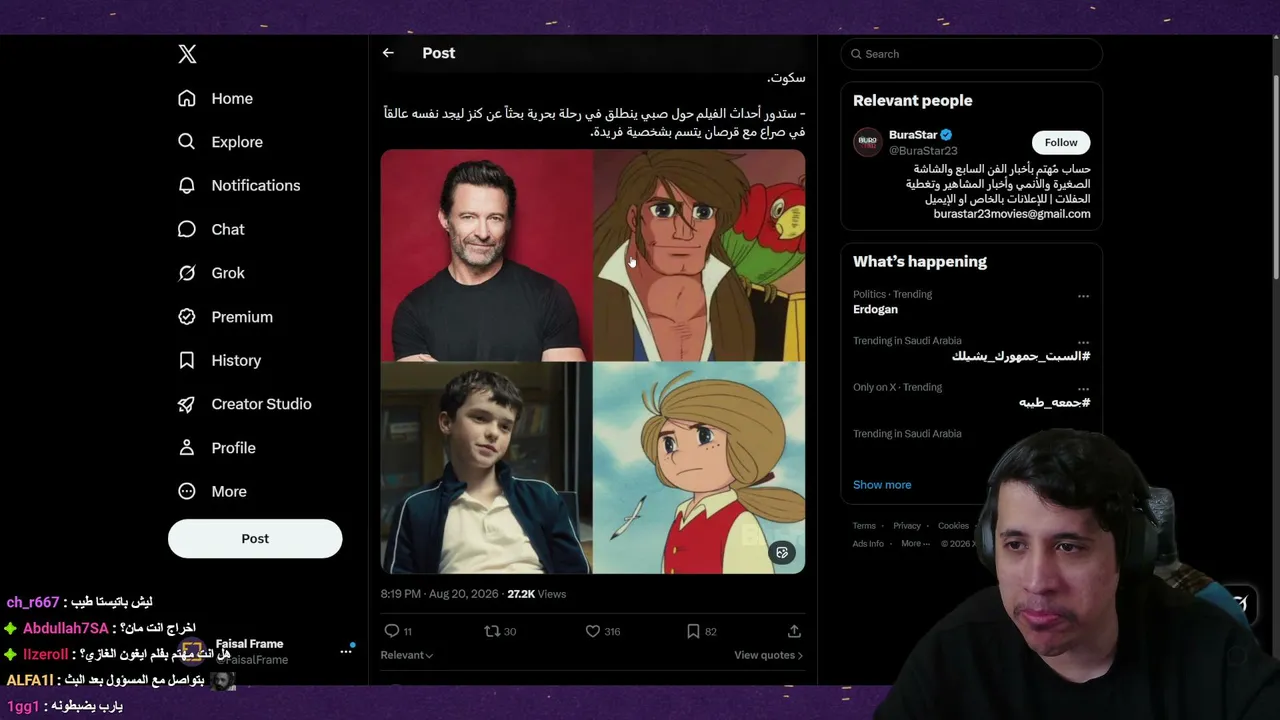Screen dimensions: 1280x720
Task: Open more options for the Erdogan trend
Action: coord(1083,296)
